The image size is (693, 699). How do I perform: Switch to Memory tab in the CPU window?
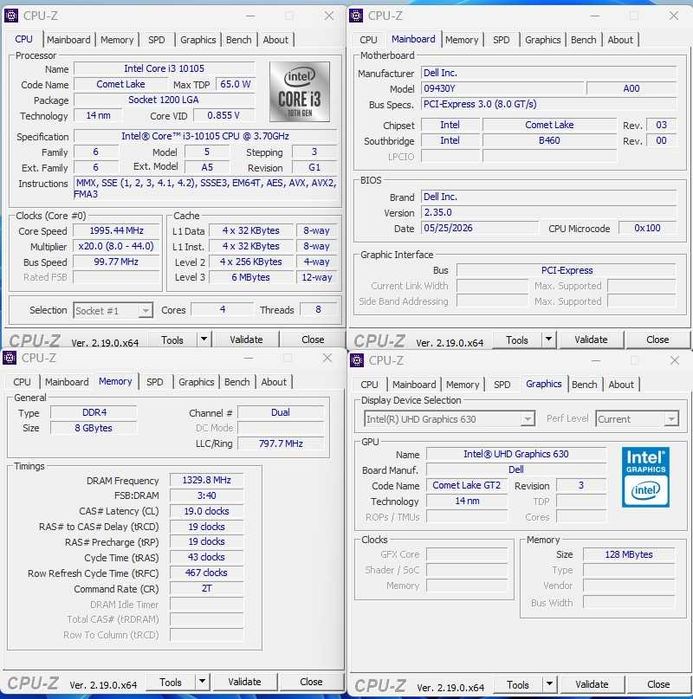(x=117, y=40)
